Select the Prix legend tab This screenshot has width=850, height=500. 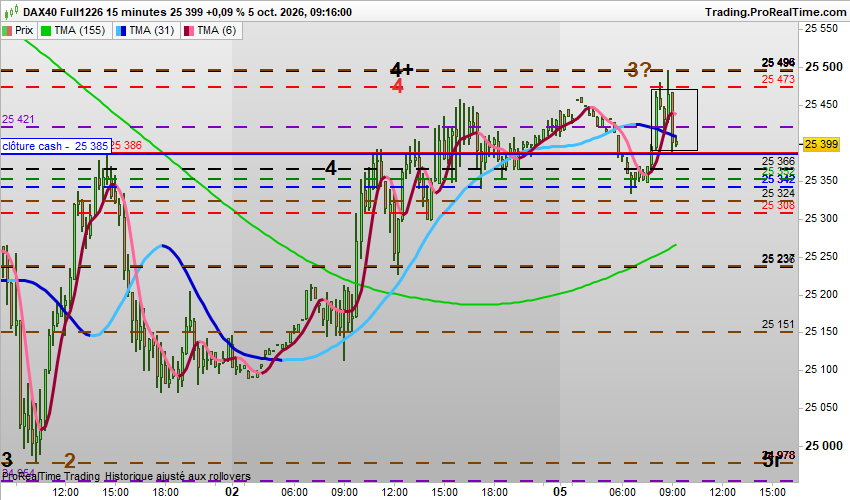pyautogui.click(x=18, y=31)
